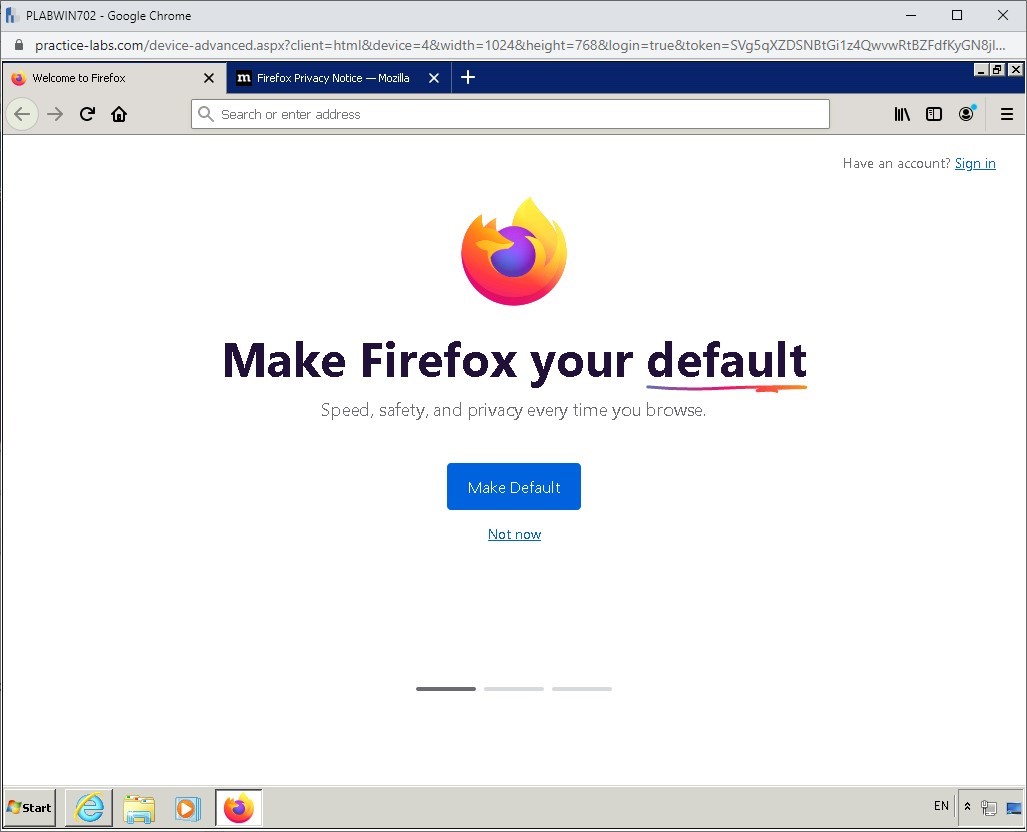Viewport: 1027px width, 832px height.
Task: Click the Firefox back arrow button
Action: (23, 114)
